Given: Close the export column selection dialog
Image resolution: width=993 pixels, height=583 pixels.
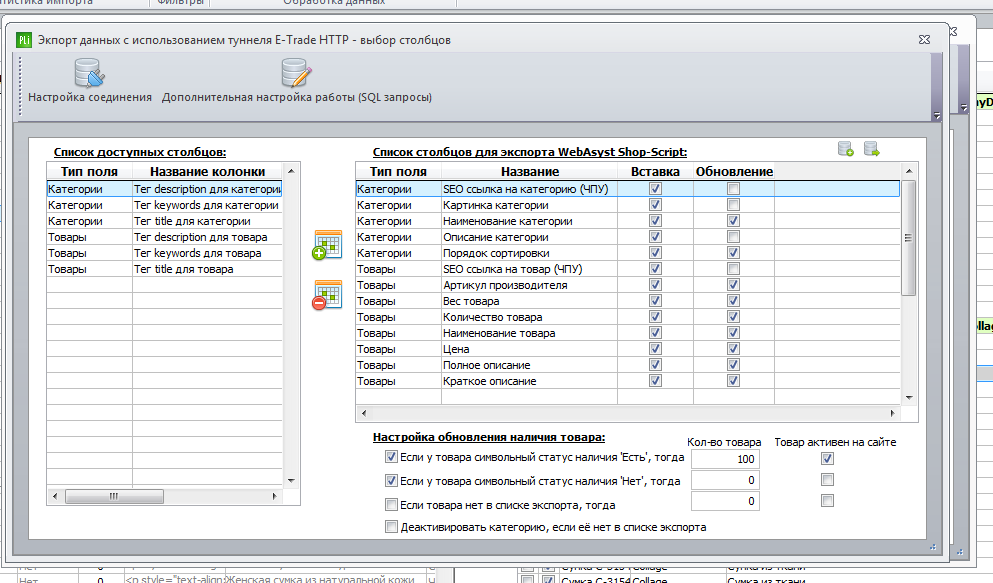Looking at the screenshot, I should pyautogui.click(x=924, y=39).
